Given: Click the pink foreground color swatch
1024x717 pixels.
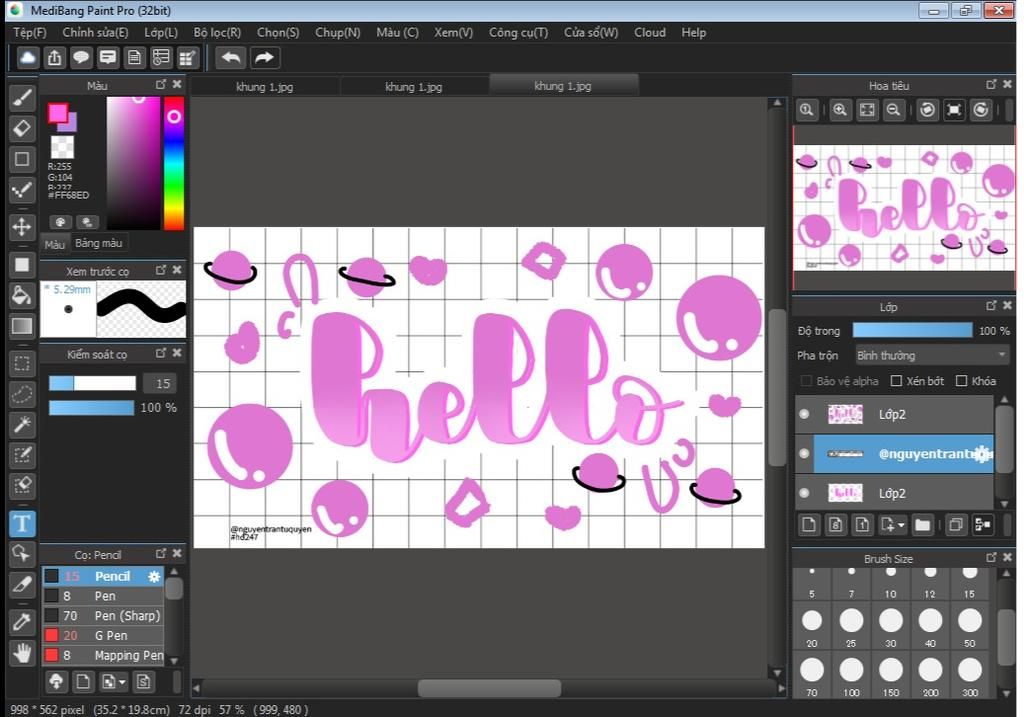Looking at the screenshot, I should [x=57, y=114].
